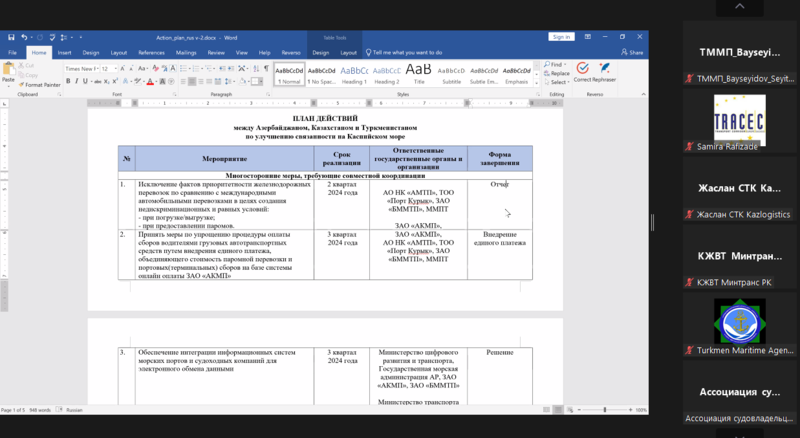
Task: Open Font dialog launcher
Action: [x=174, y=94]
